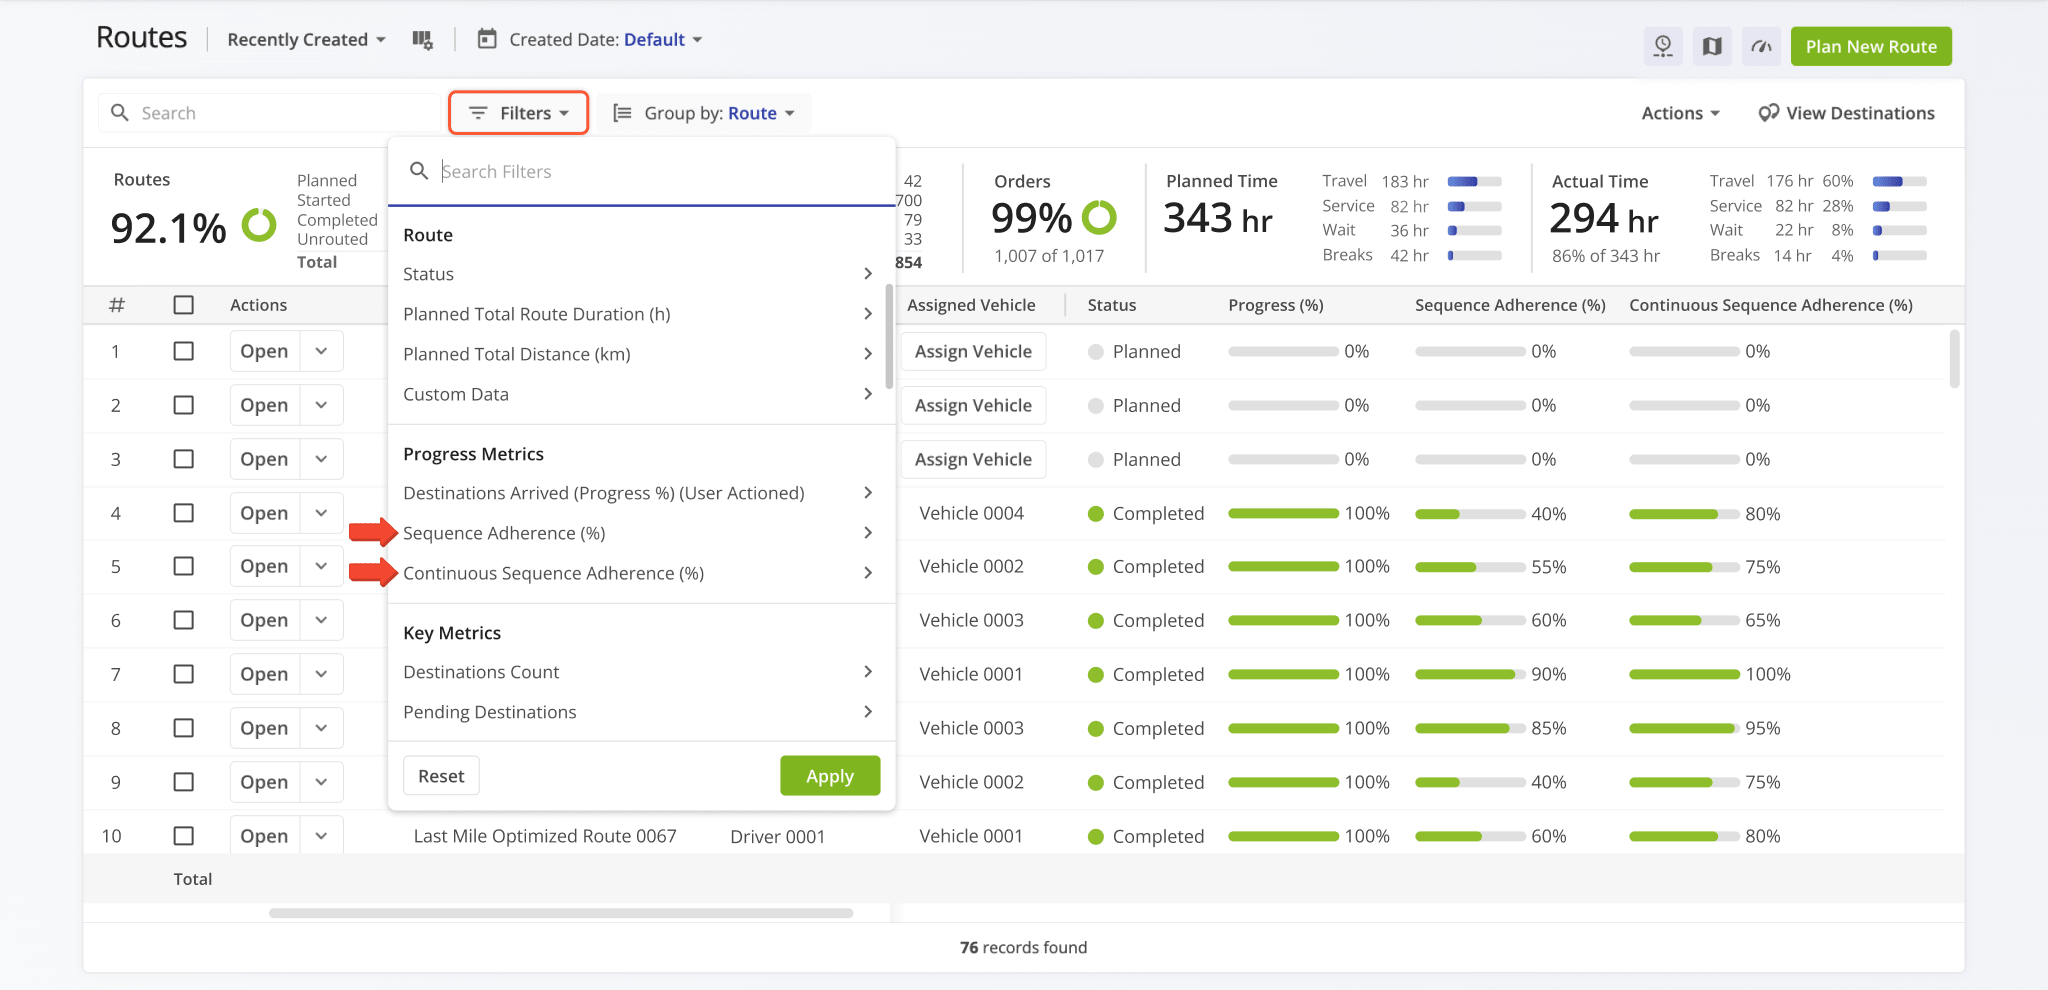
Task: Open route in row 5
Action: pos(264,566)
